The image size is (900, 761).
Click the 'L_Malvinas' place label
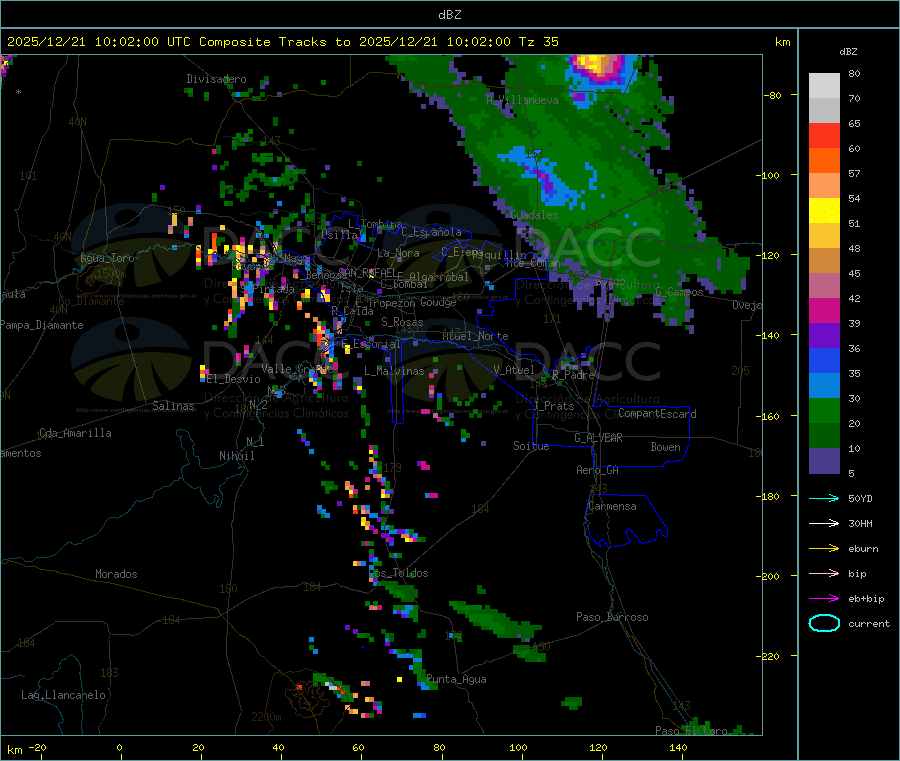click(x=394, y=371)
